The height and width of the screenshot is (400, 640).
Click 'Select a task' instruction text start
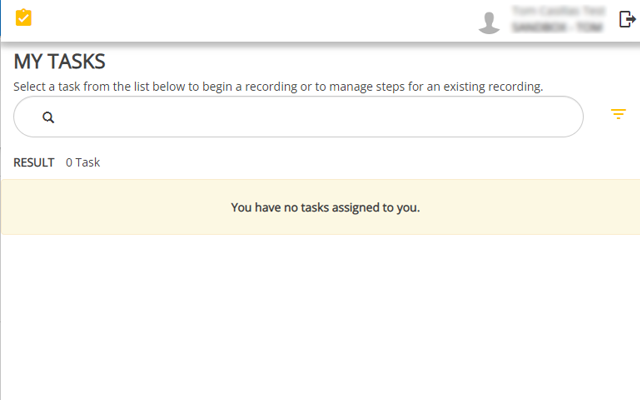click(38, 86)
